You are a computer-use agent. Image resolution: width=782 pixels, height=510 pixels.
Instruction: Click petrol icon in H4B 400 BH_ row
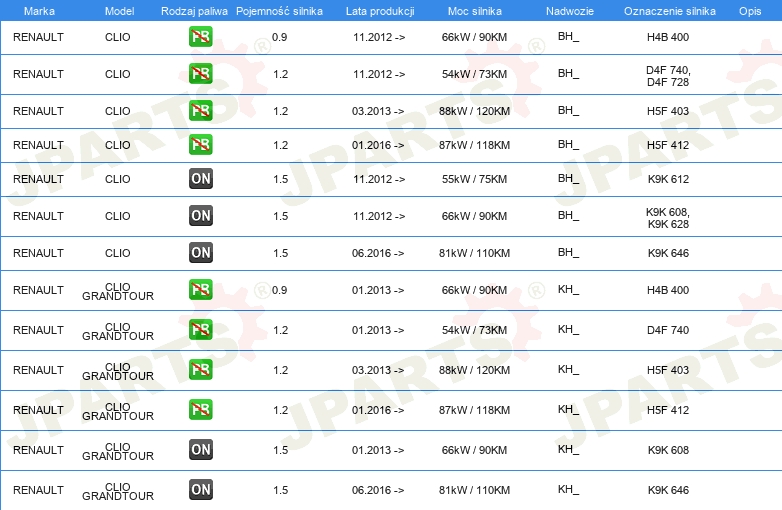coord(200,37)
